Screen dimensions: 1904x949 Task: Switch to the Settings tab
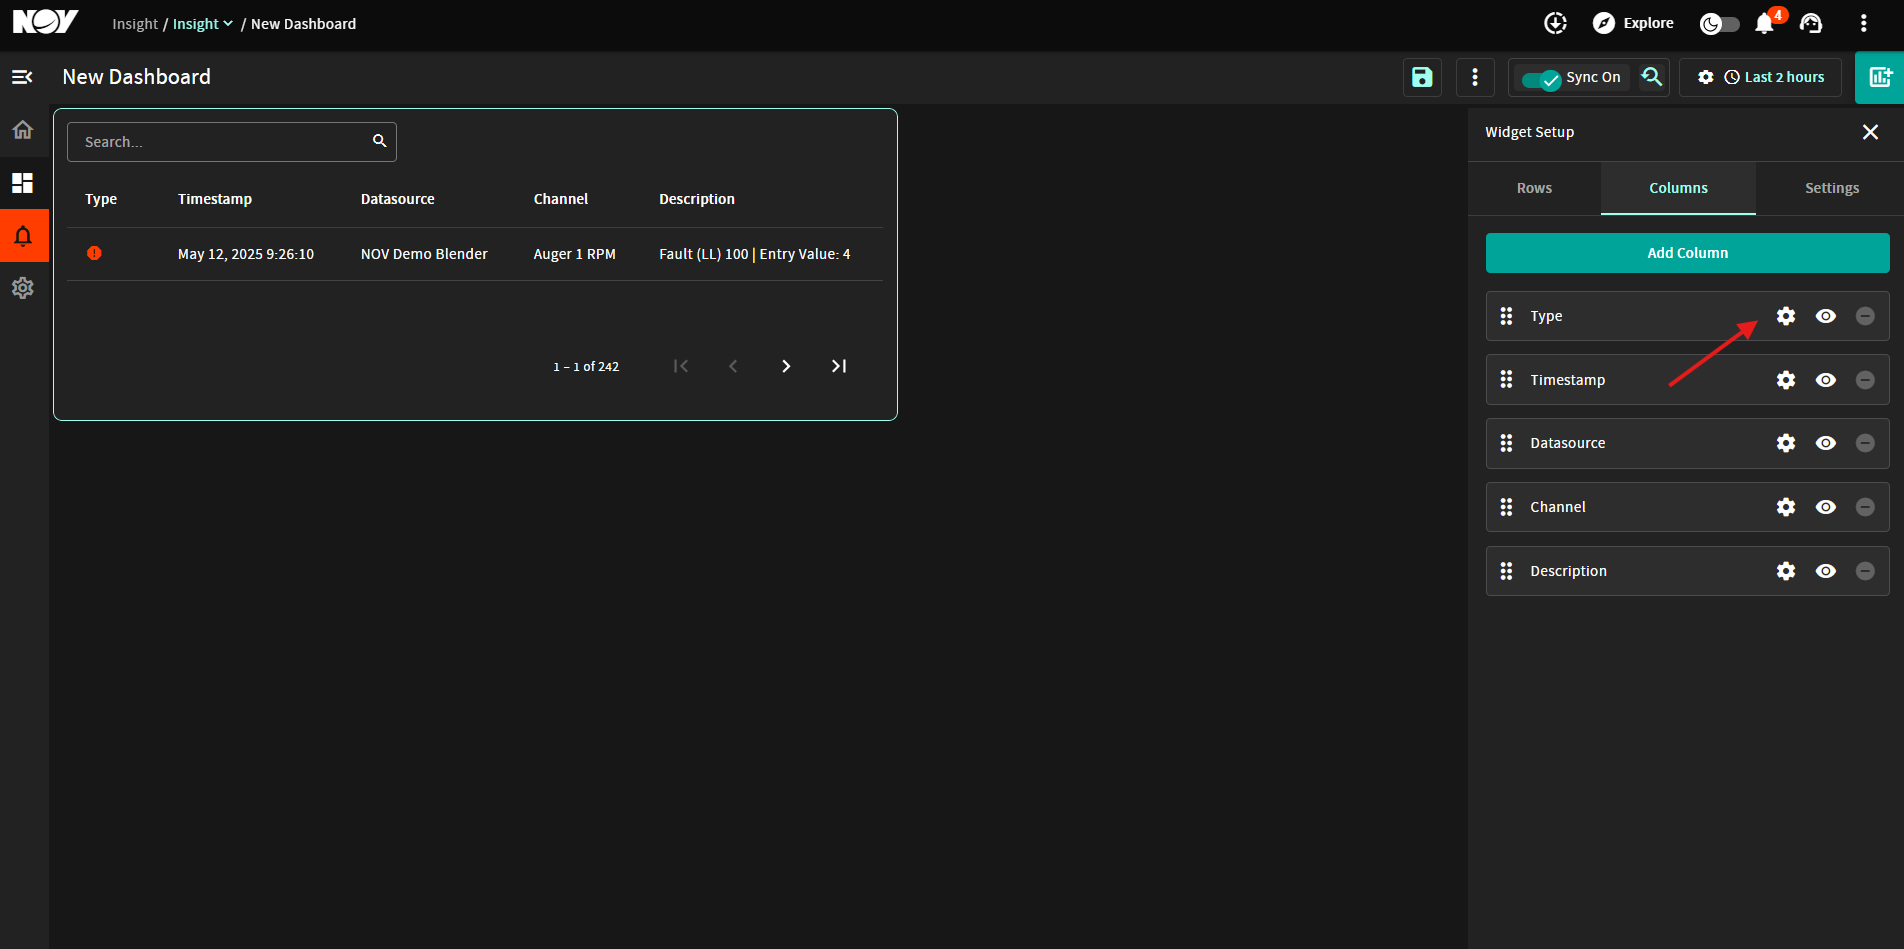coord(1831,188)
